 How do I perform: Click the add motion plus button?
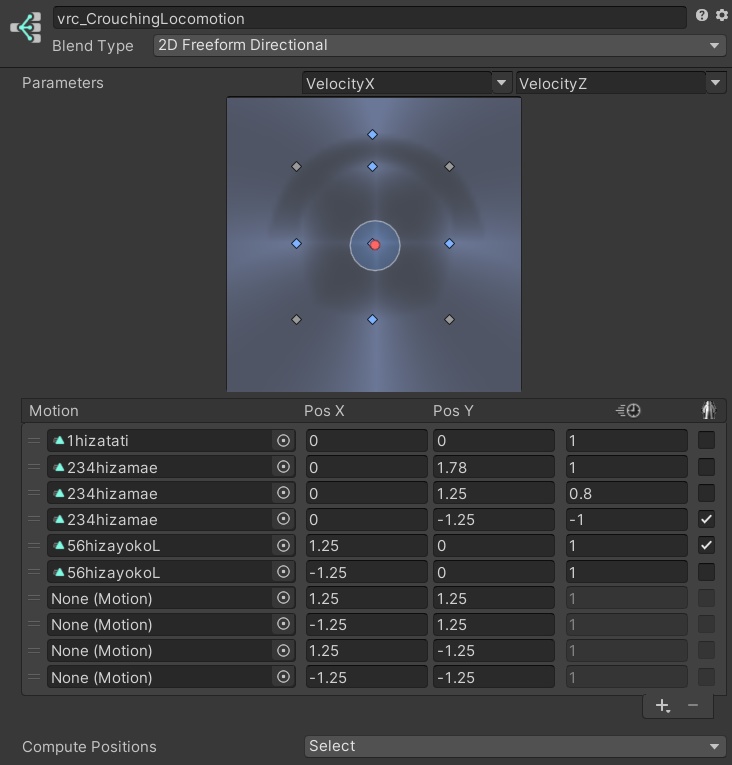coord(662,705)
